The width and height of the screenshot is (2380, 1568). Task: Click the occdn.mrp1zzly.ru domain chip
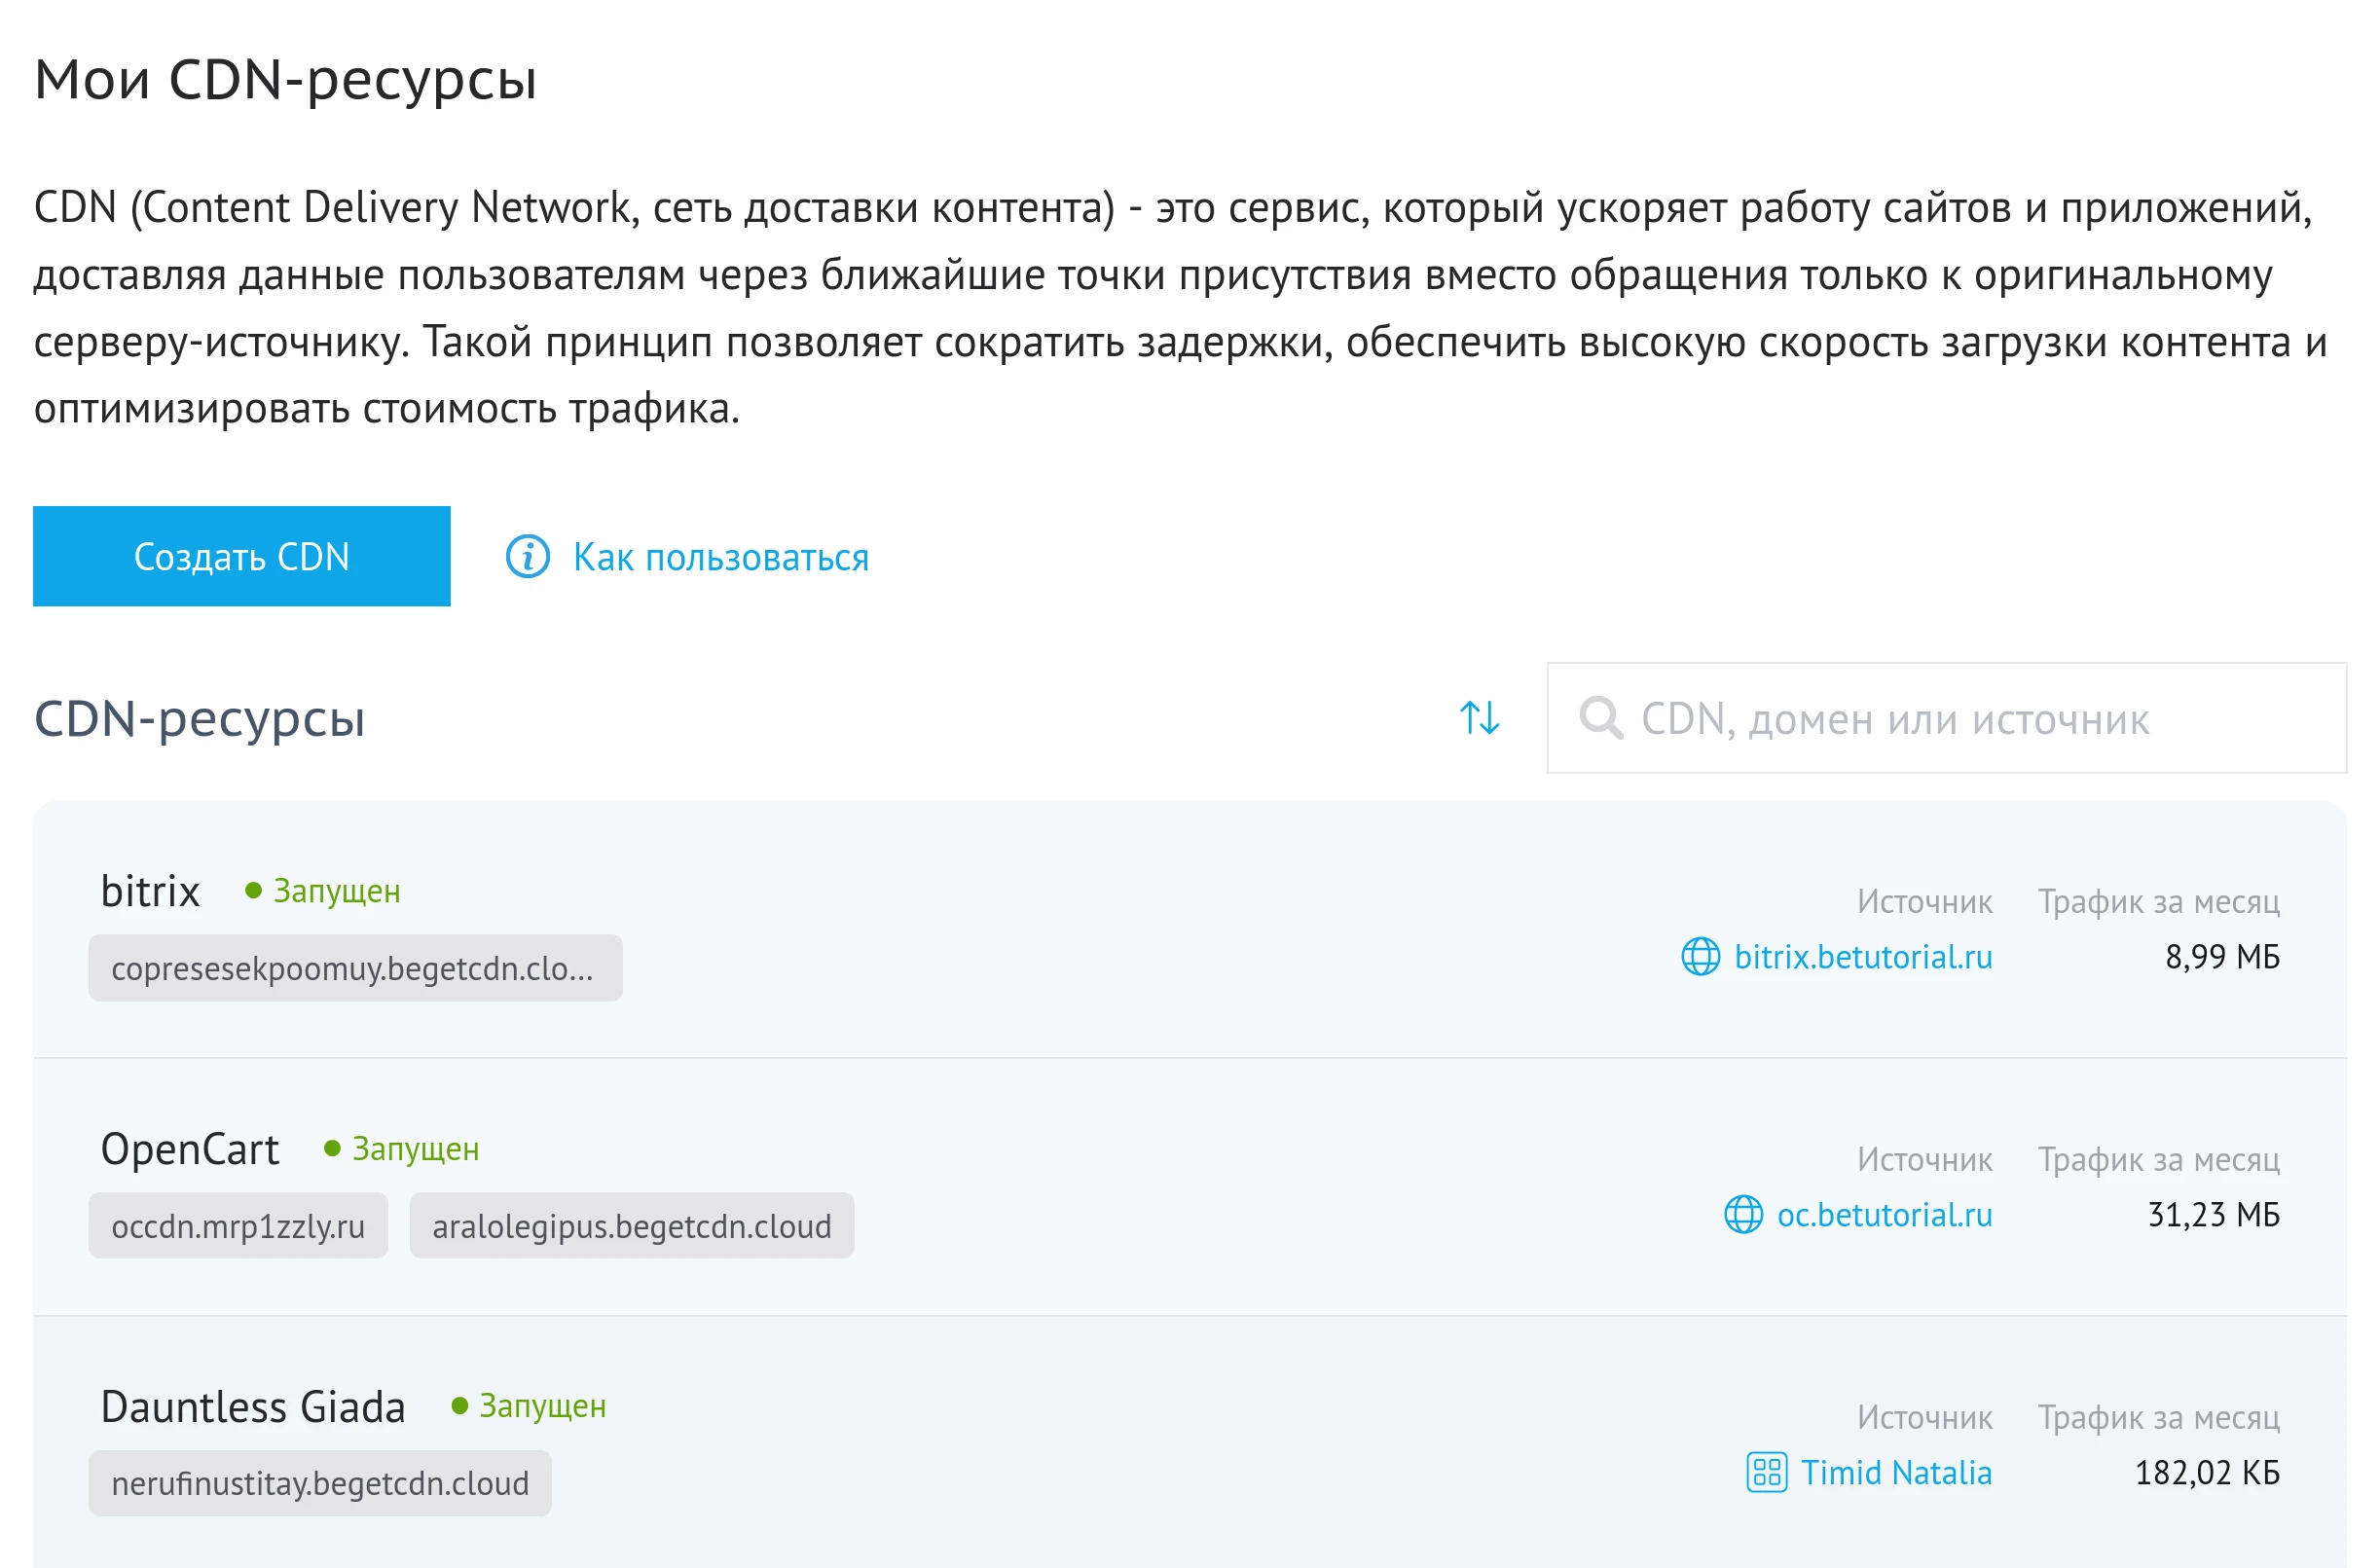coord(238,1225)
